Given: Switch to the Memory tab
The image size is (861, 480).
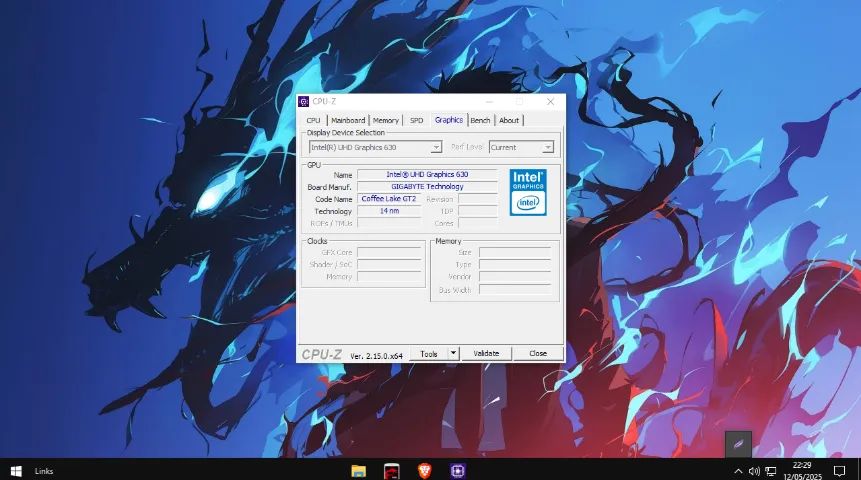Looking at the screenshot, I should pyautogui.click(x=385, y=120).
